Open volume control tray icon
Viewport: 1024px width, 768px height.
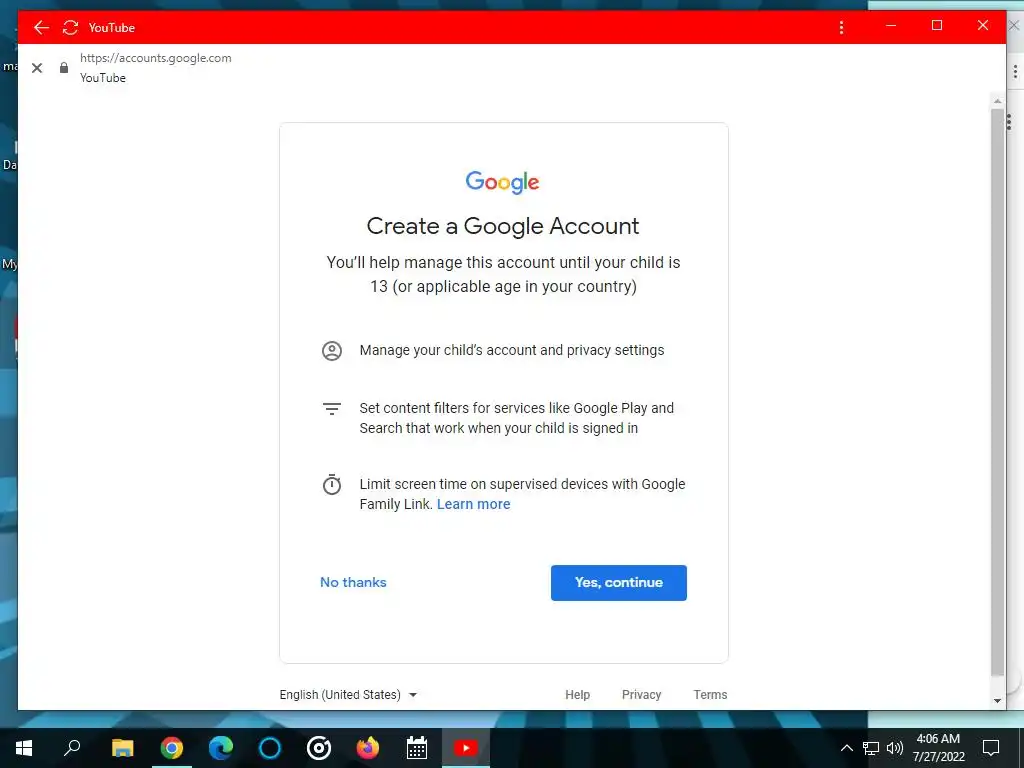click(x=895, y=748)
